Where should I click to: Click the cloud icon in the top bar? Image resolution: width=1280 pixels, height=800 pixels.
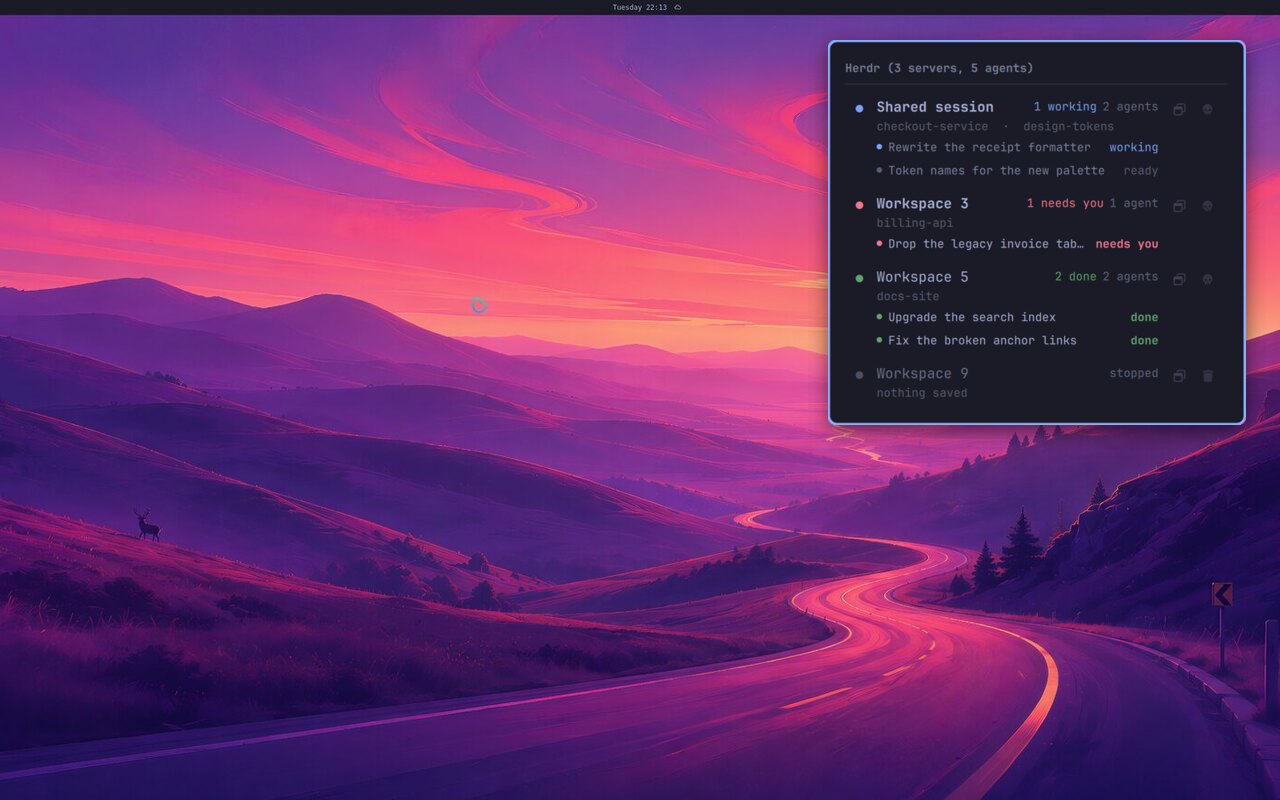click(x=678, y=7)
